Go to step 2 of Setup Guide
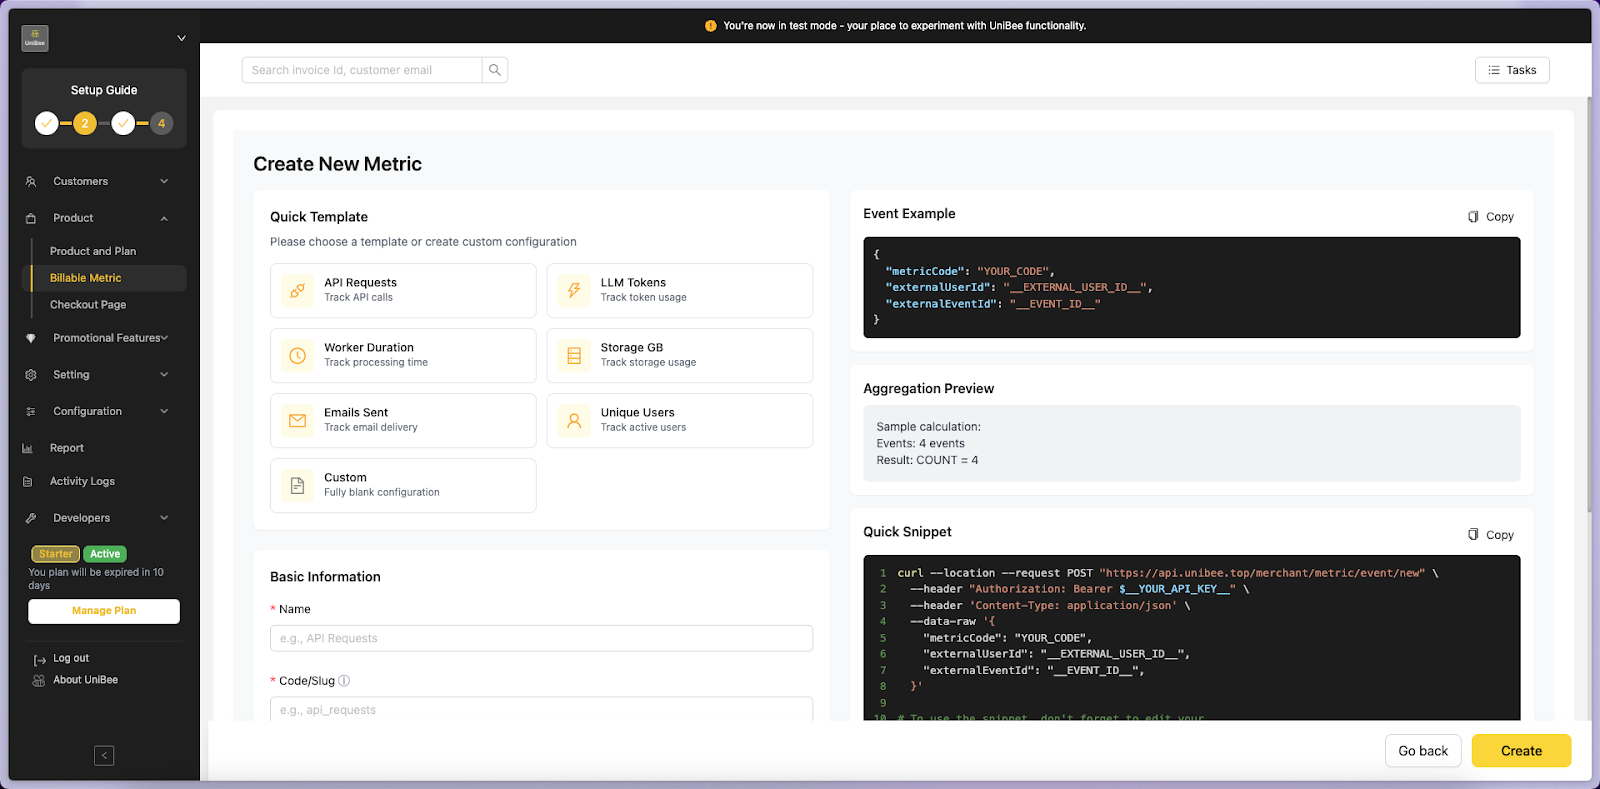 point(85,124)
